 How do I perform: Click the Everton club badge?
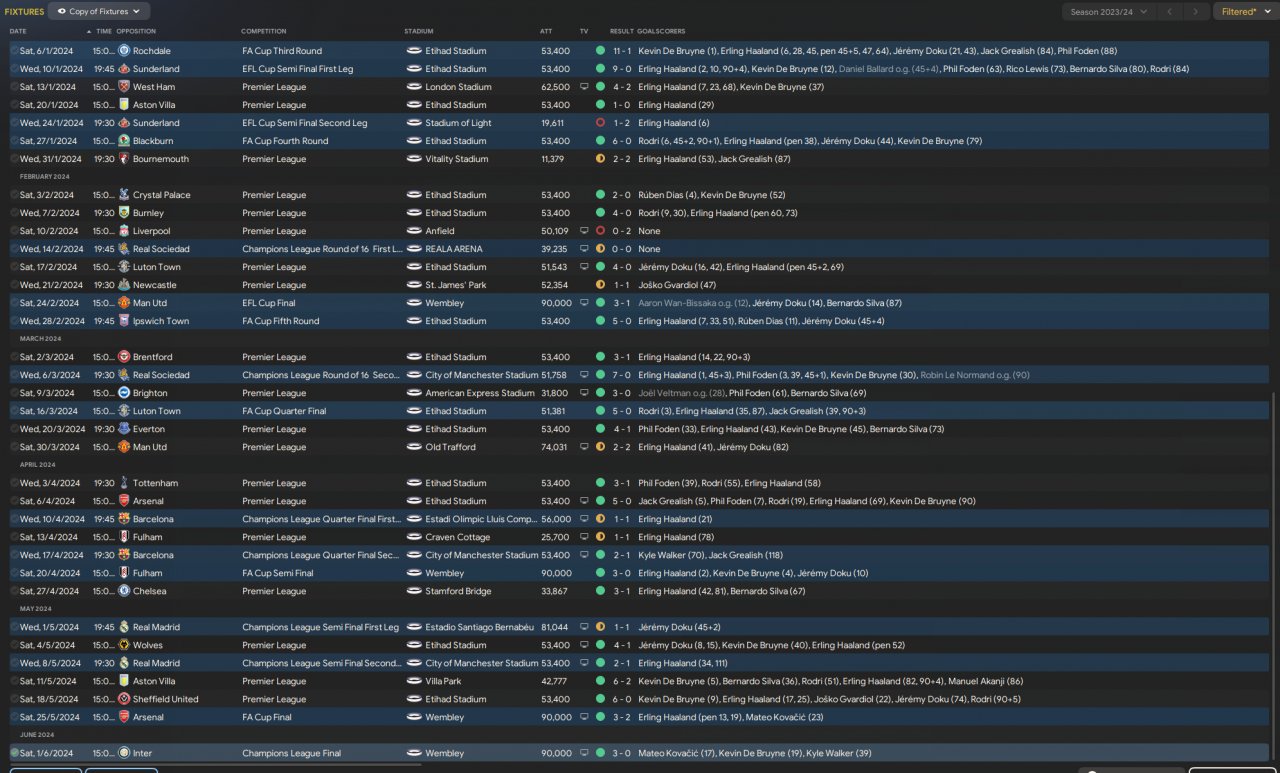124,429
